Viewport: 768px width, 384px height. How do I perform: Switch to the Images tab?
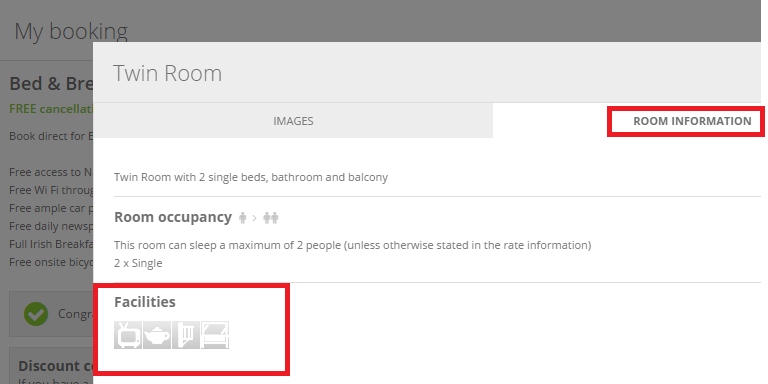[293, 120]
